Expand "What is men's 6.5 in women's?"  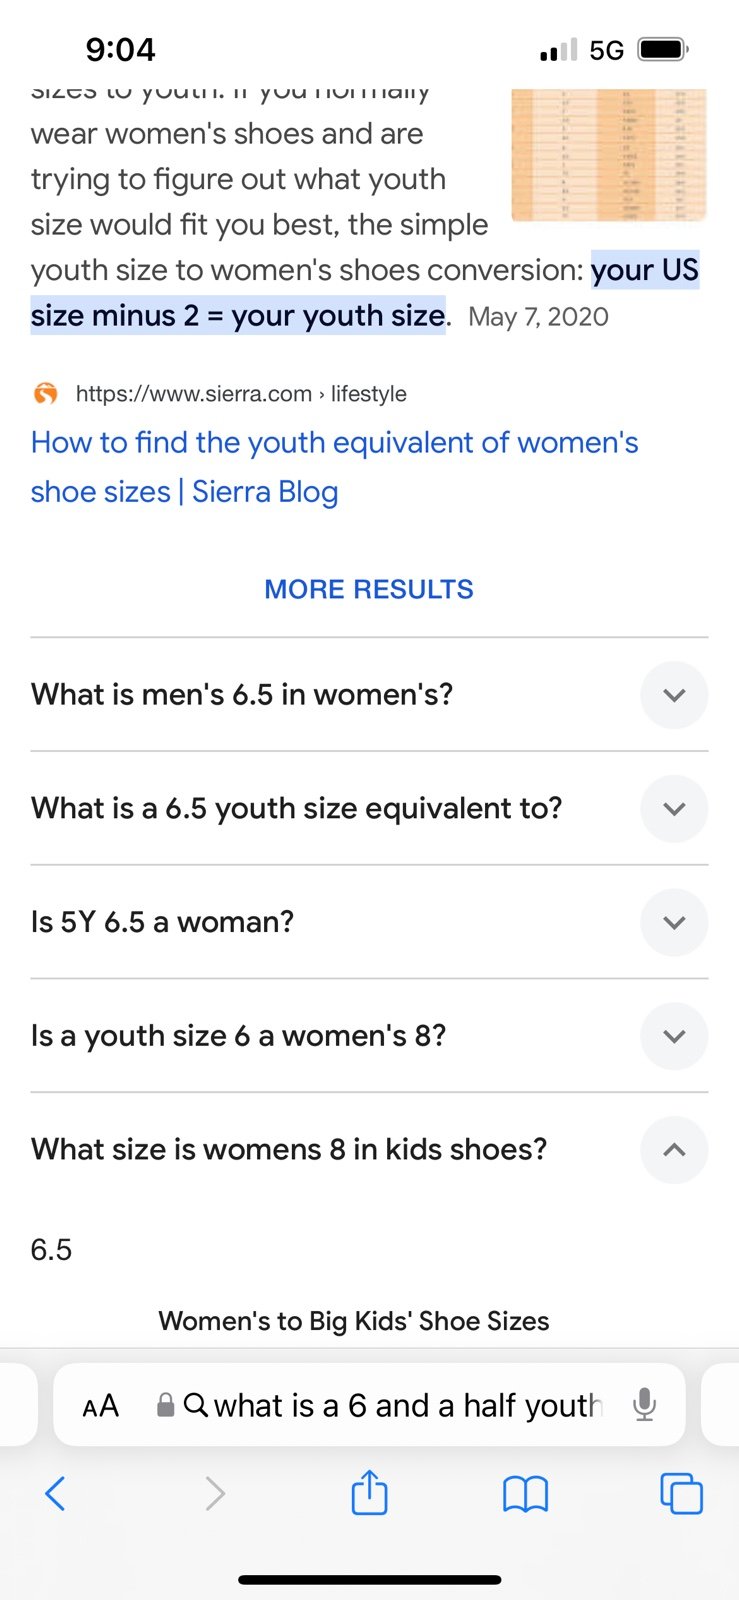coord(369,694)
